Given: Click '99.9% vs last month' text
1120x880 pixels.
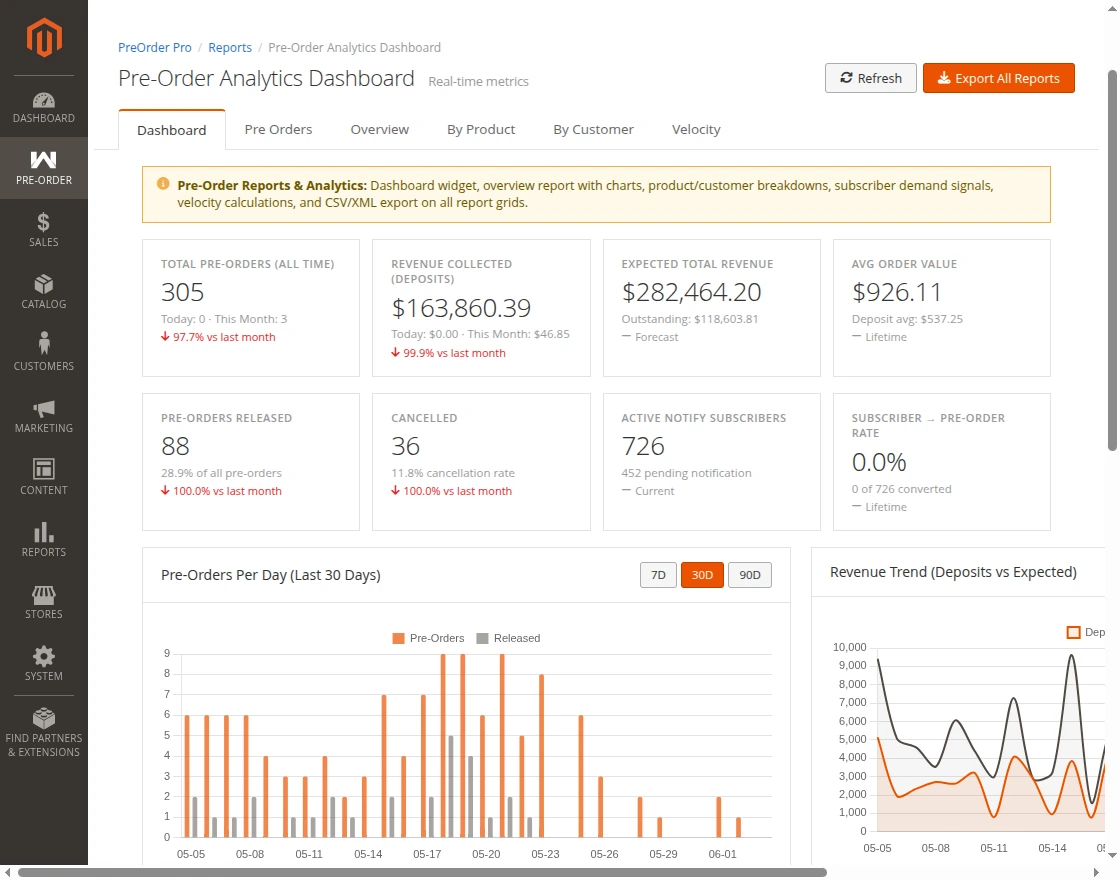Looking at the screenshot, I should 454,353.
